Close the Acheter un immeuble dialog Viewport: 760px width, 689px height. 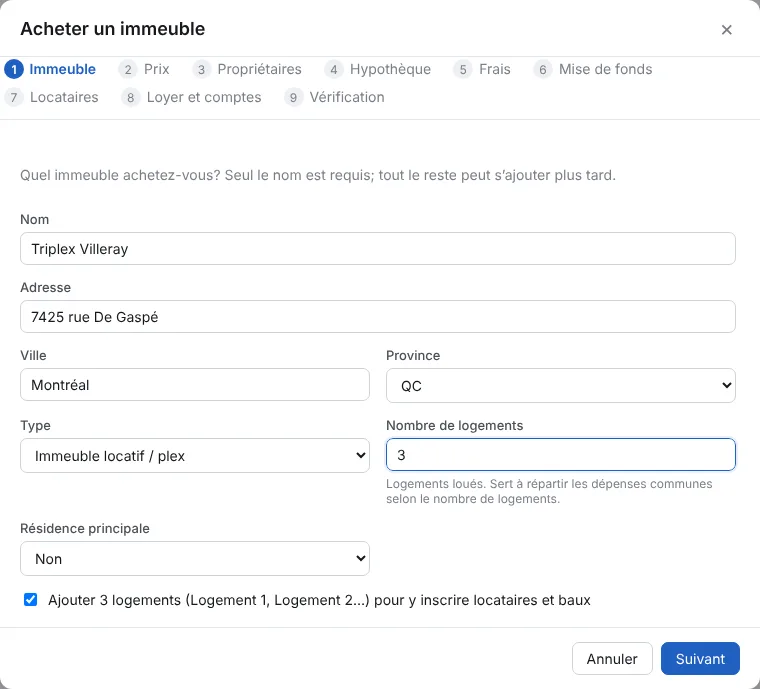click(726, 30)
